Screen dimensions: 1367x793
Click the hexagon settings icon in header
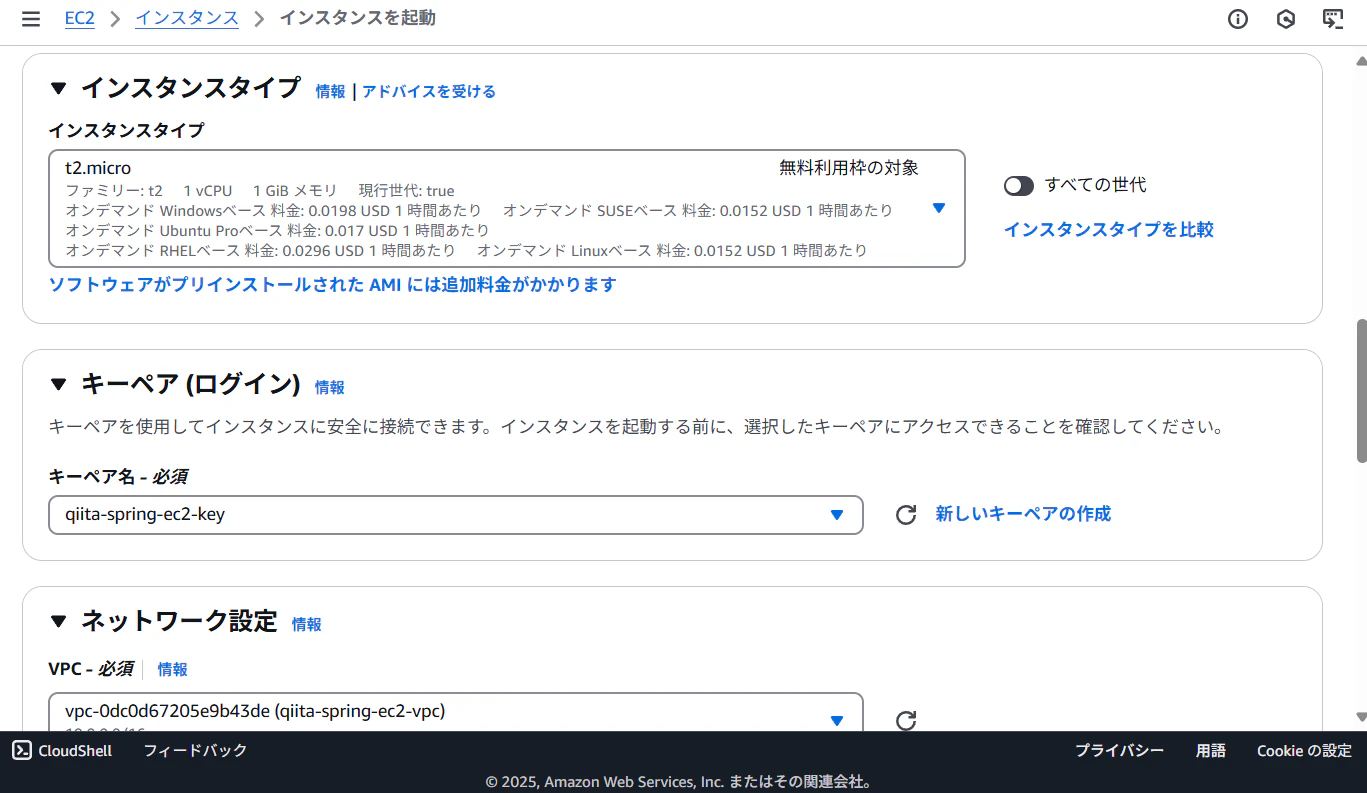(x=1286, y=19)
